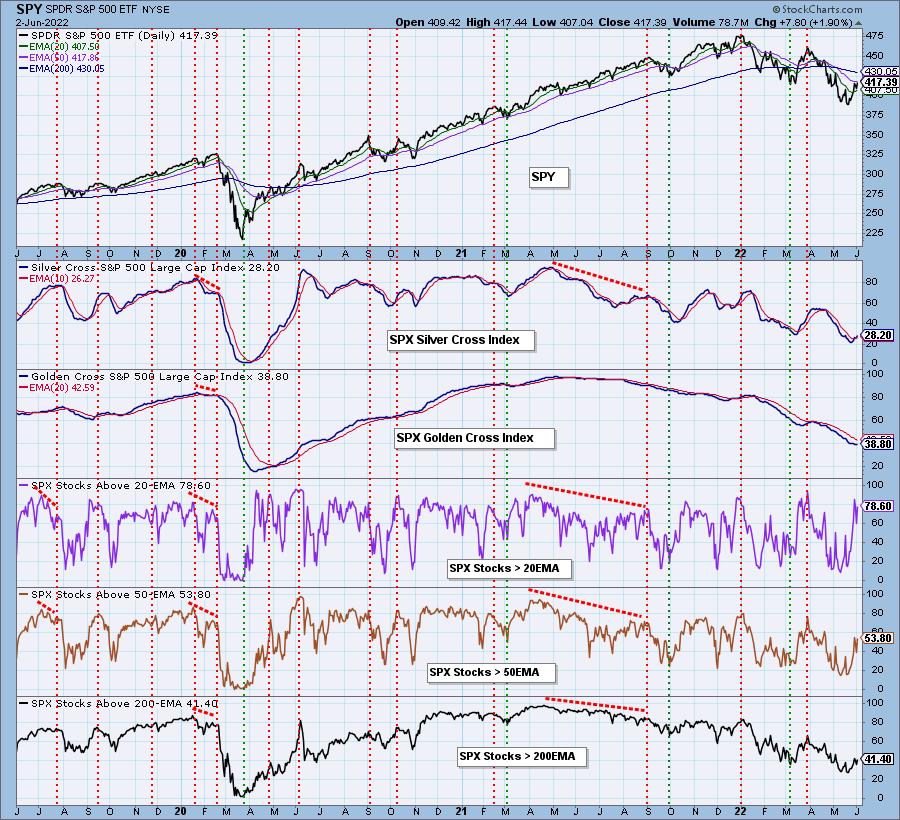Select the EMA(20) 42.59 legend entry

57,388
